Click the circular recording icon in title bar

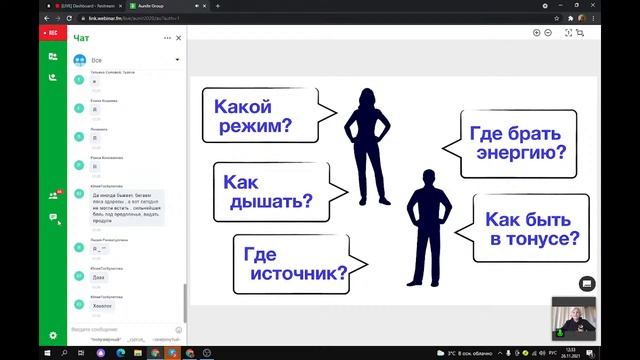click(x=544, y=6)
